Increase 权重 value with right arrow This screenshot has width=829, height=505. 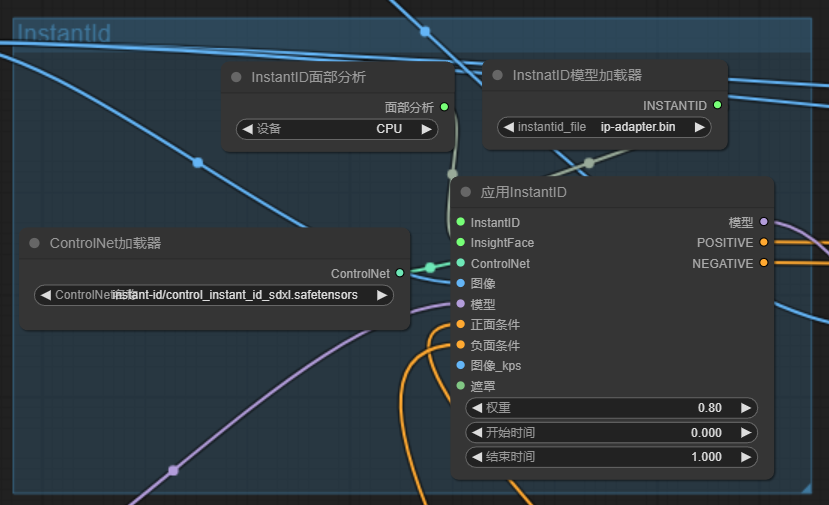(x=745, y=408)
